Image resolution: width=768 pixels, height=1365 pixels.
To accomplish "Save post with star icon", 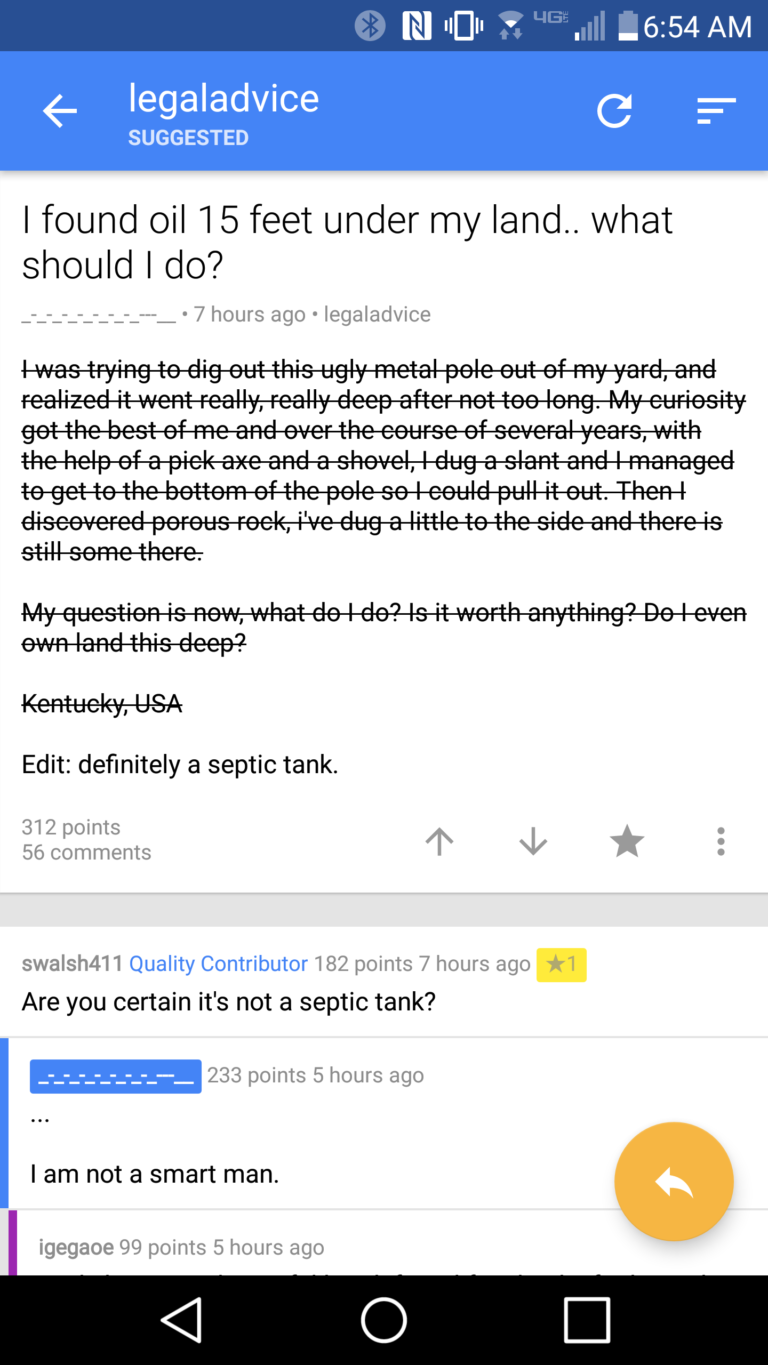I will click(x=627, y=841).
